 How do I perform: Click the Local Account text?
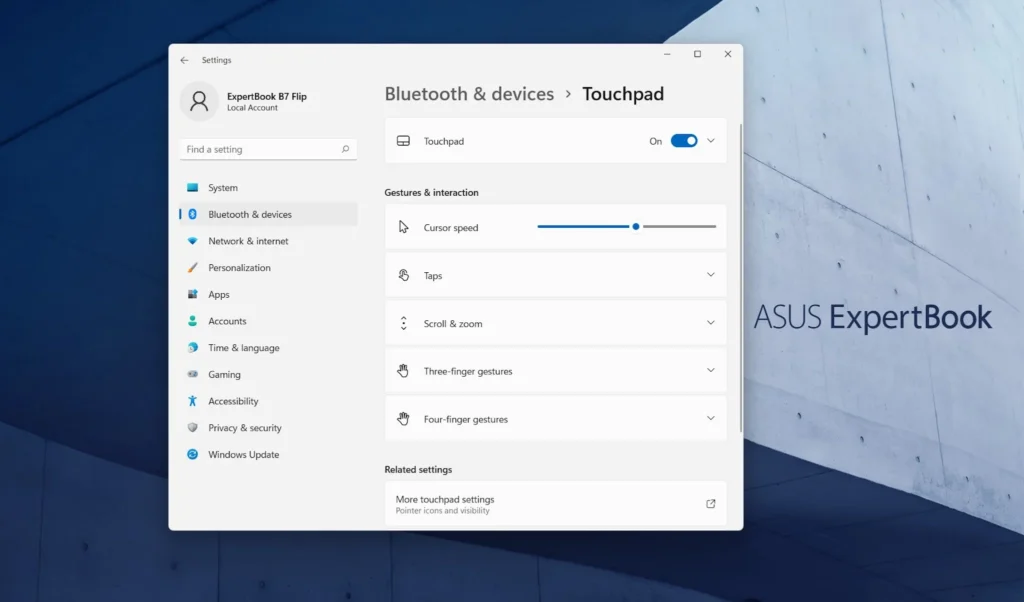[x=252, y=108]
